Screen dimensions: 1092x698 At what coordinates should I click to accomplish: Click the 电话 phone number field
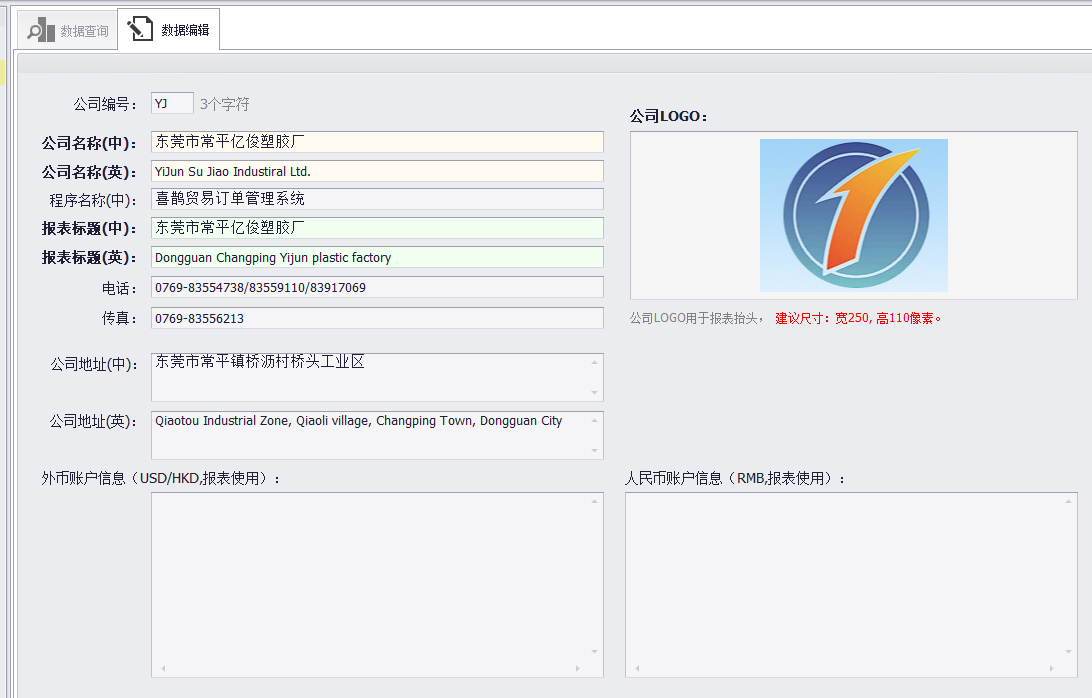click(377, 287)
